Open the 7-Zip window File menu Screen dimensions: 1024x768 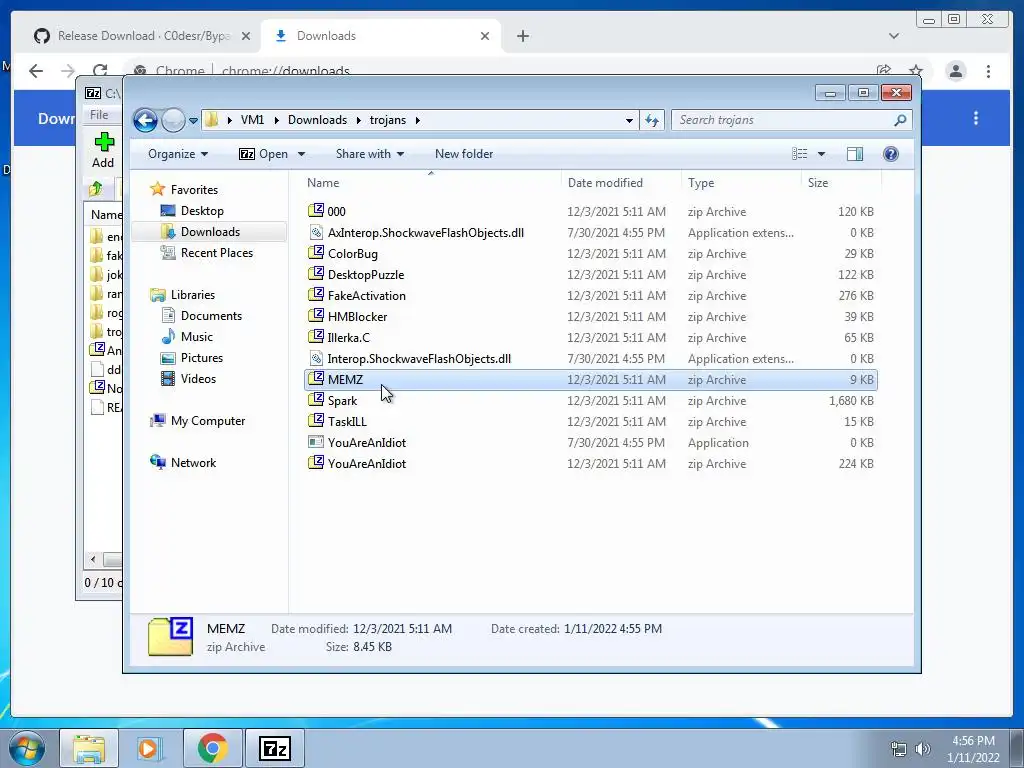coord(99,115)
